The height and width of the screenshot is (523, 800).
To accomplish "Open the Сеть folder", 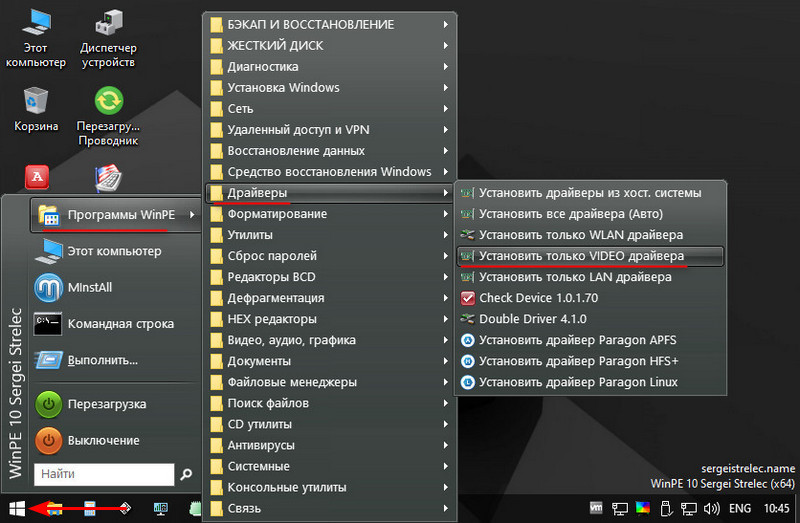I will (330, 109).
